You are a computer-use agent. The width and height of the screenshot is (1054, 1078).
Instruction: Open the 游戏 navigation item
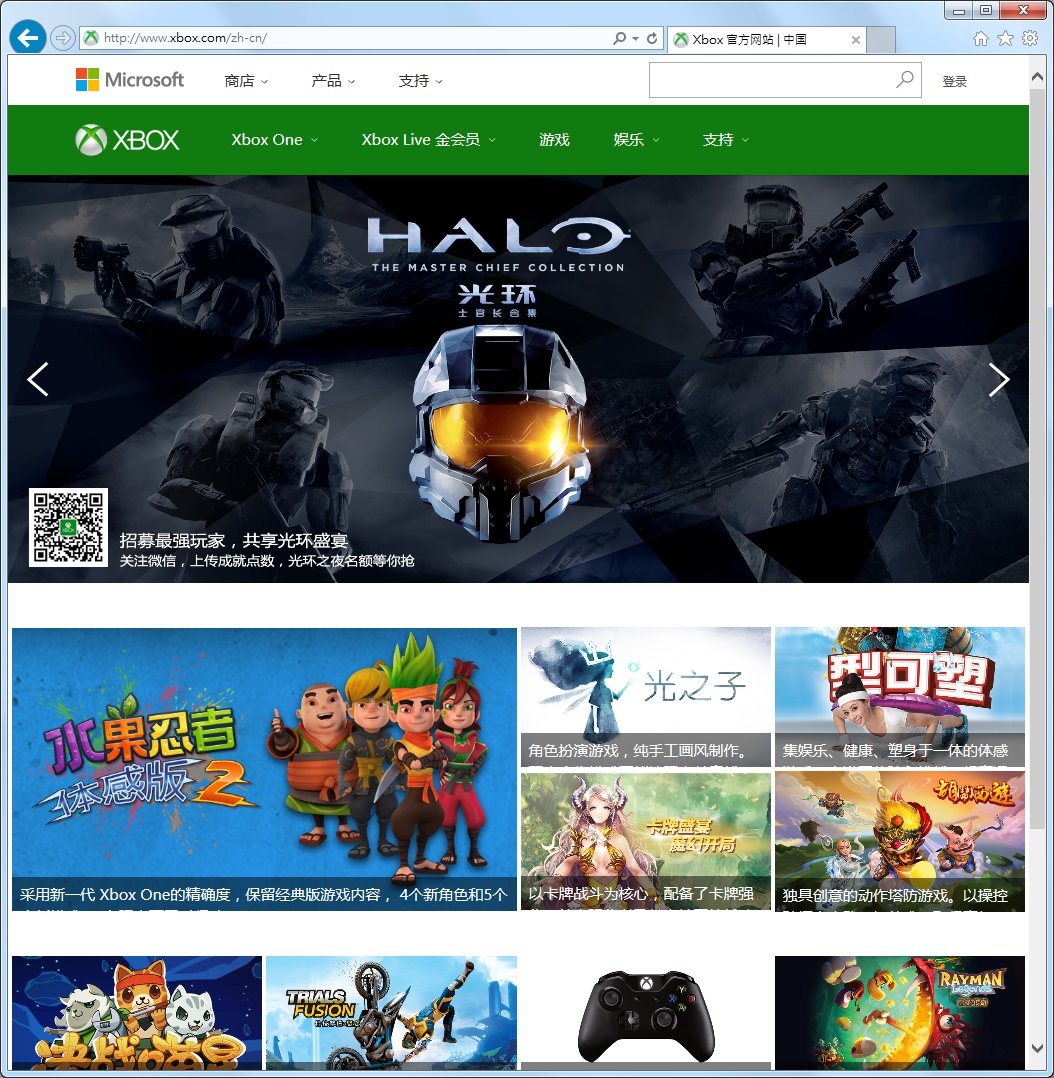tap(554, 140)
